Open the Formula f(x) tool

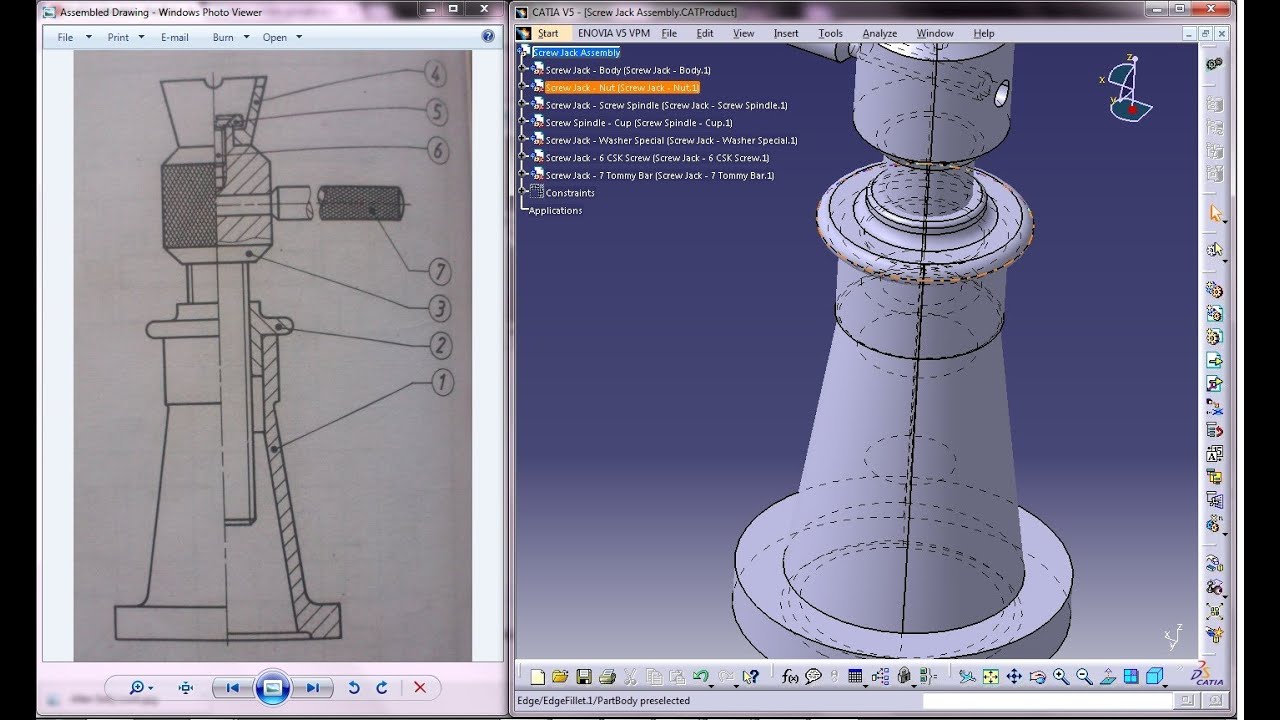(x=790, y=676)
